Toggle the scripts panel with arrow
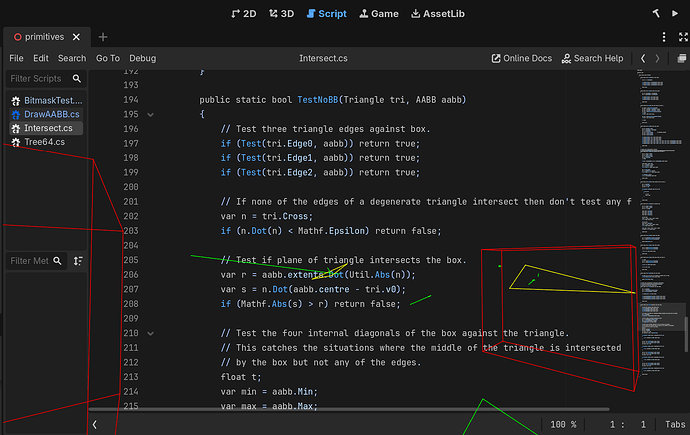This screenshot has width=690, height=435. click(x=95, y=424)
